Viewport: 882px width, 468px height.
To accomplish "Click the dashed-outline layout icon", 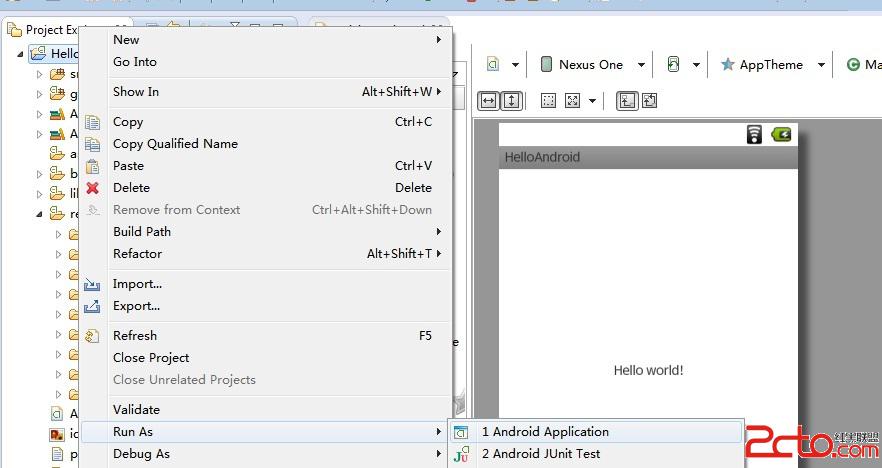I will click(x=548, y=101).
